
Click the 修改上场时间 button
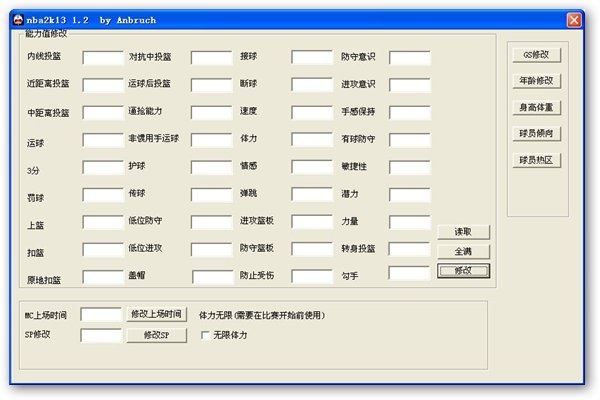pos(157,314)
